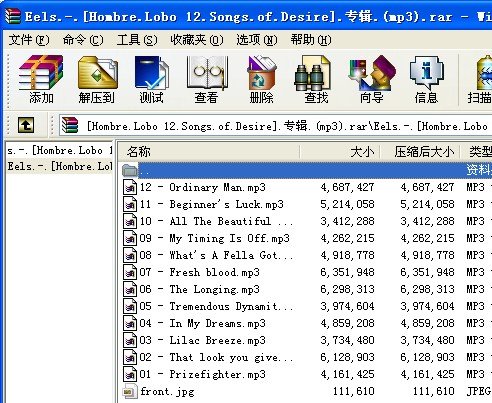Image resolution: width=492 pixels, height=403 pixels.
Task: Open the 帮助(H) menu
Action: [311, 40]
